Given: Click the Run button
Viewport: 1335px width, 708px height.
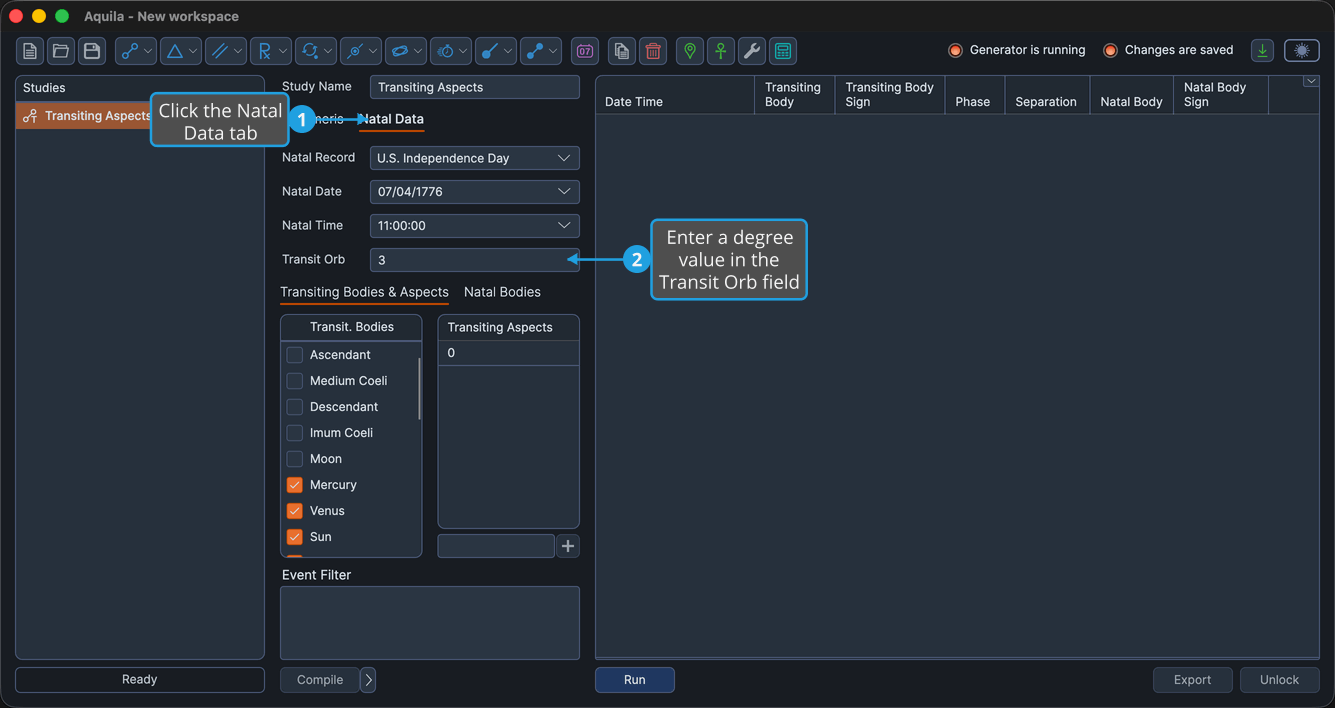Looking at the screenshot, I should point(635,680).
